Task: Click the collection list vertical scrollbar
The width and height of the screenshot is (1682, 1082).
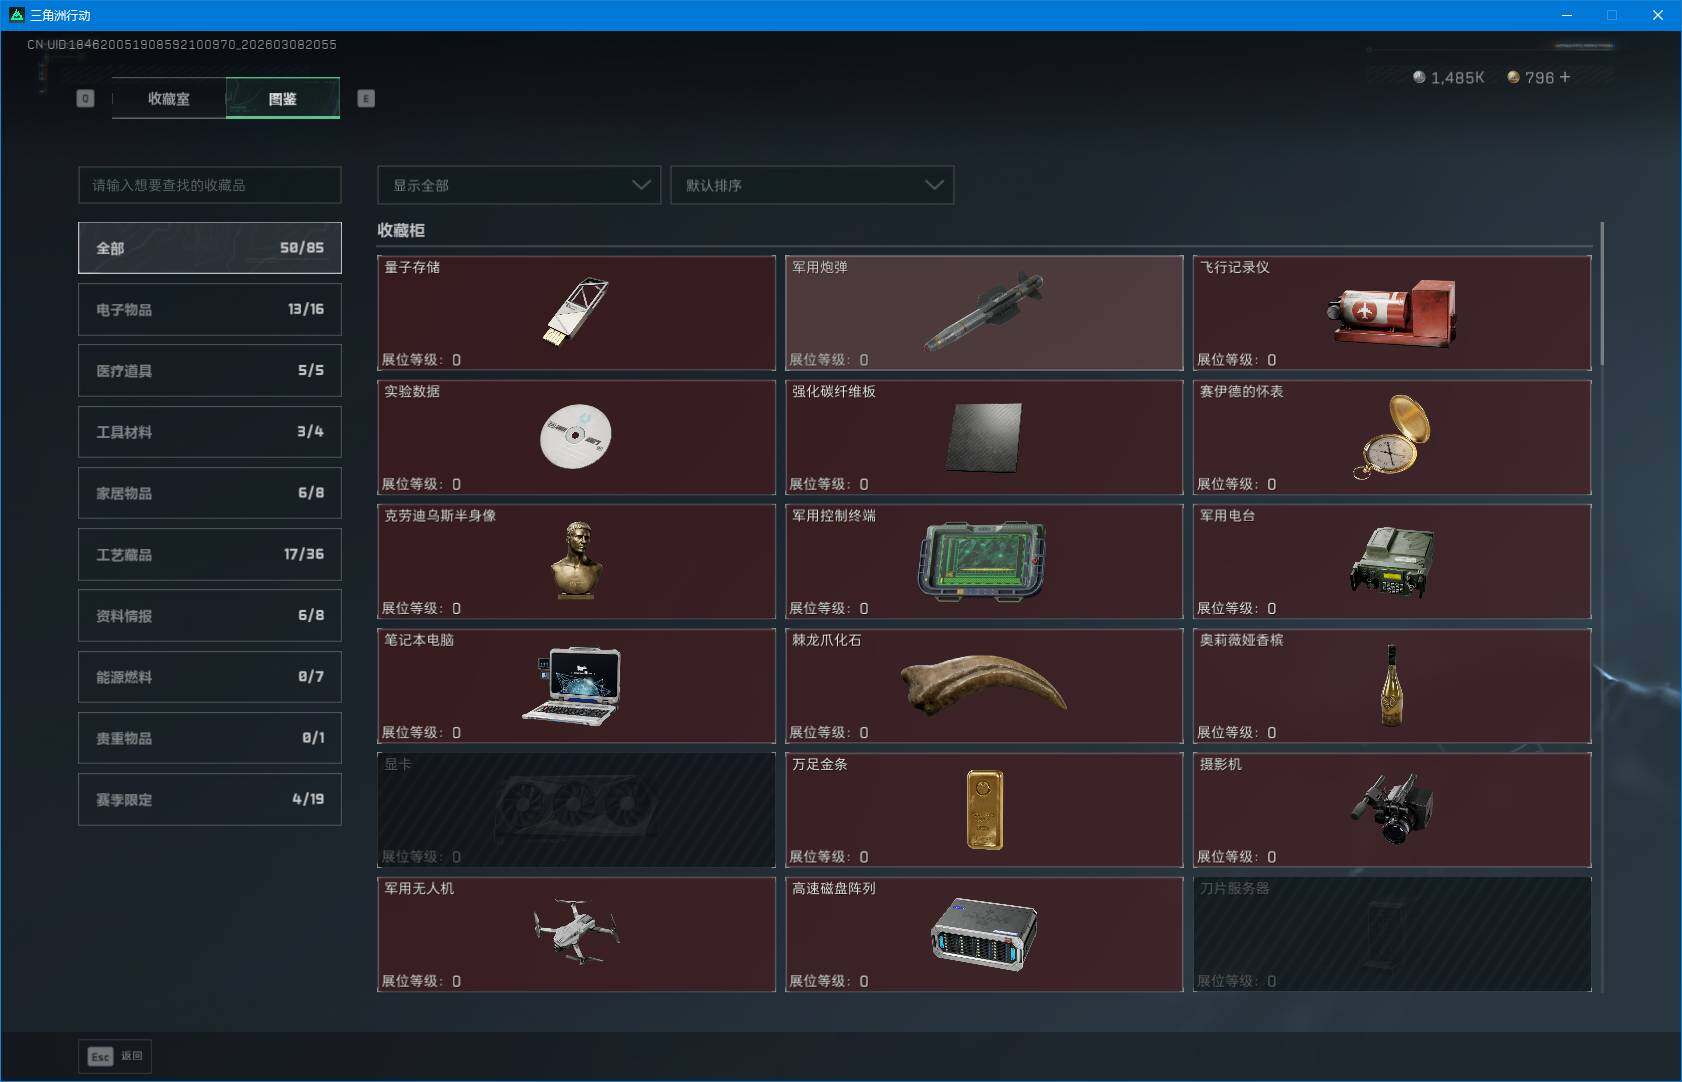Action: pyautogui.click(x=1602, y=294)
